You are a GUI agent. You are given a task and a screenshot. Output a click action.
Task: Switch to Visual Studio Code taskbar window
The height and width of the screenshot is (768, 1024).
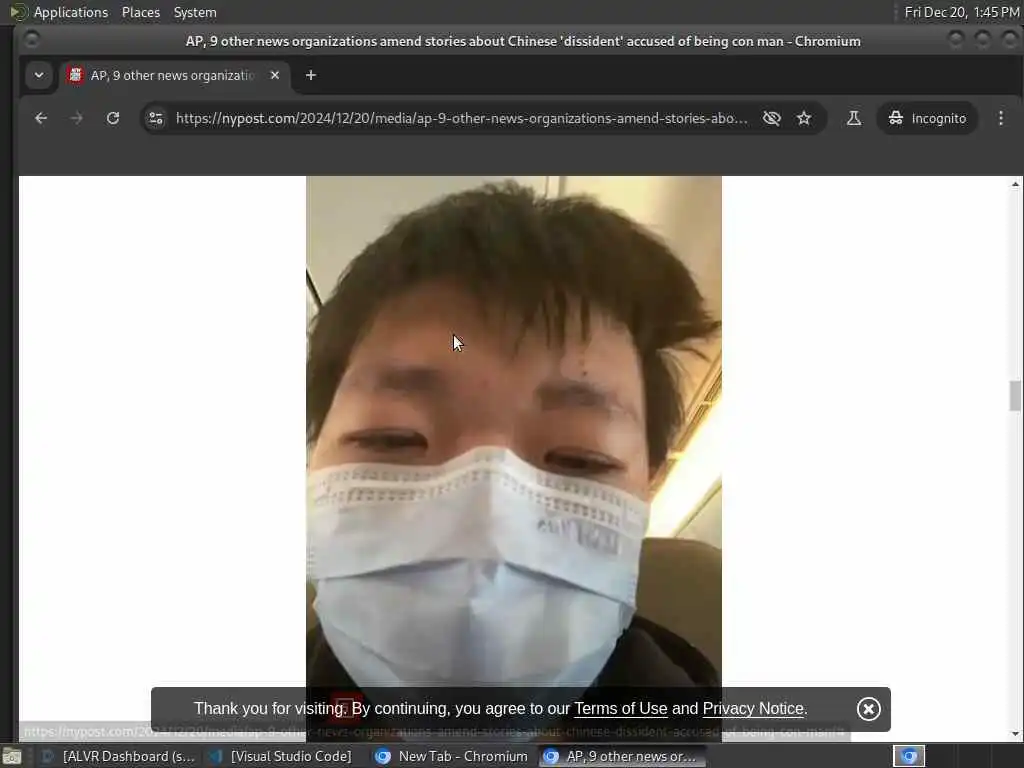[x=280, y=756]
